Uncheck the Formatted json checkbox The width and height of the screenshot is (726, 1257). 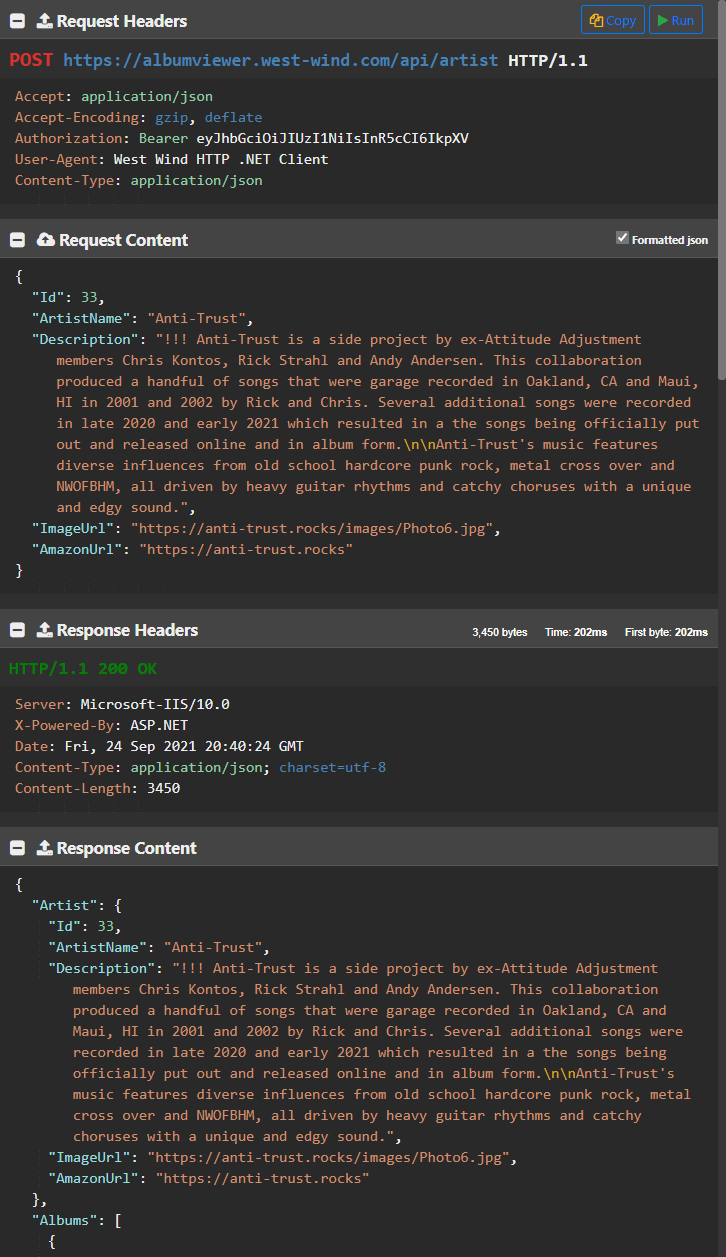pyautogui.click(x=622, y=238)
